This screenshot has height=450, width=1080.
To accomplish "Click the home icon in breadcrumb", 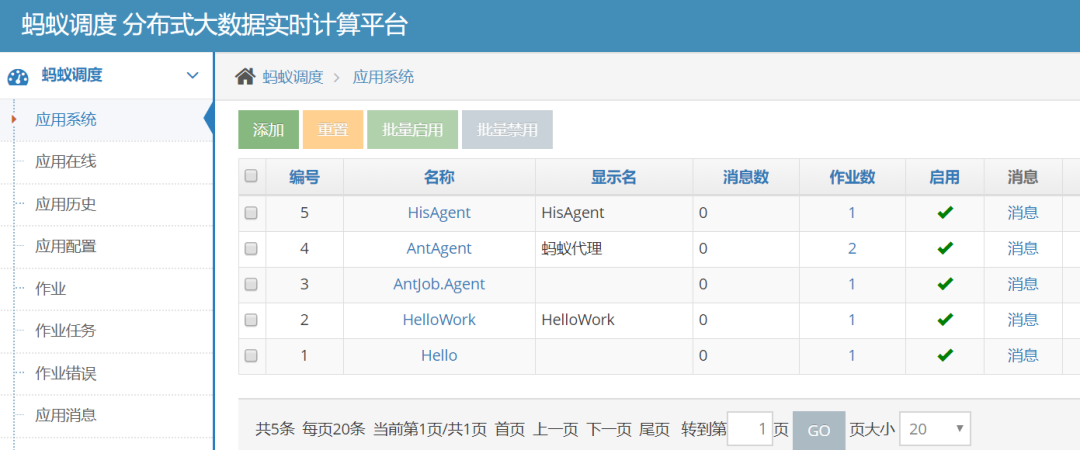I will 245,76.
